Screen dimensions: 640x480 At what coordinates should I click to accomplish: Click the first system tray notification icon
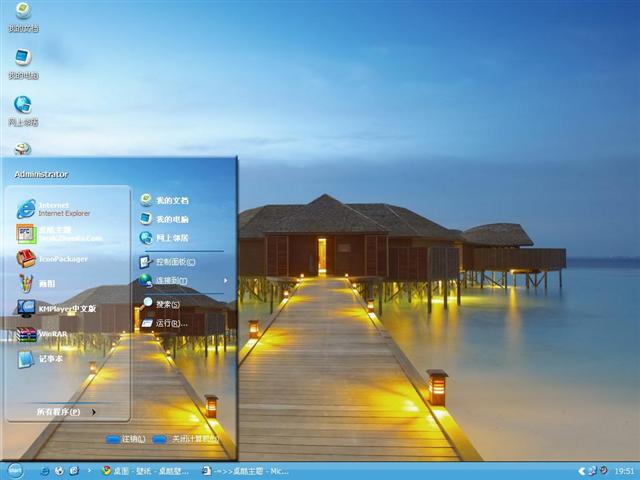(592, 471)
